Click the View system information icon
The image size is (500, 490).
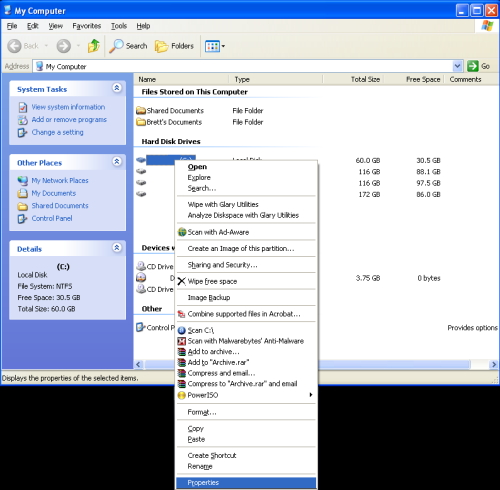tap(23, 107)
